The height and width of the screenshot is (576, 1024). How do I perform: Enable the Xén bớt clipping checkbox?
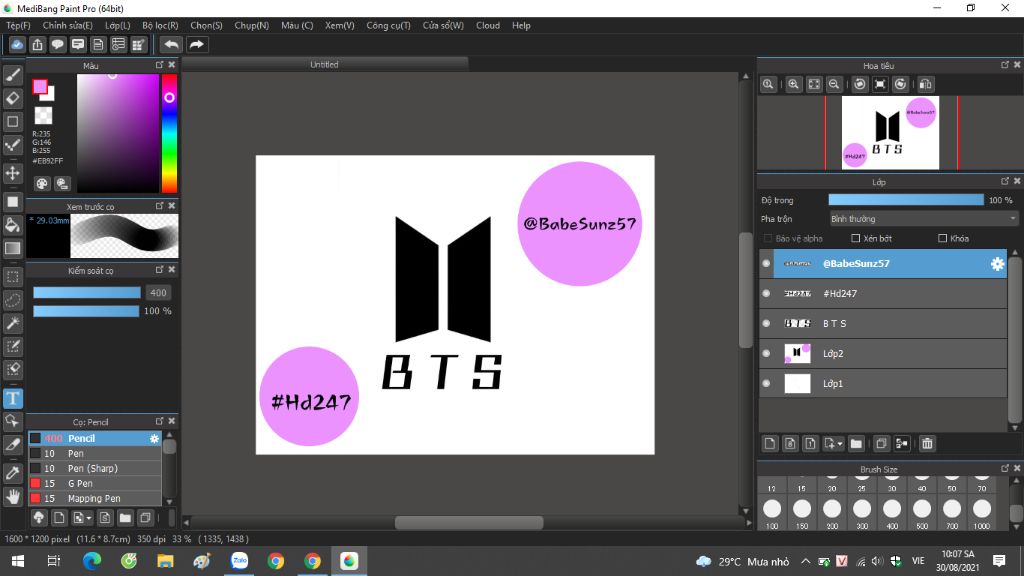pyautogui.click(x=856, y=238)
